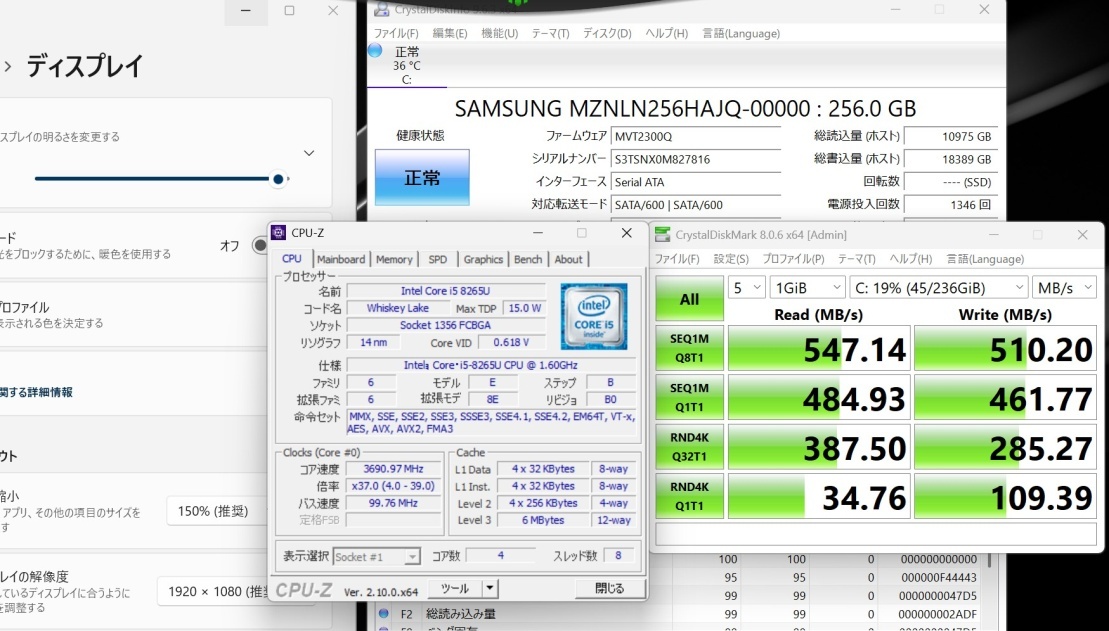This screenshot has width=1109, height=631.
Task: Toggle the night light switch in Display settings
Action: click(x=260, y=245)
